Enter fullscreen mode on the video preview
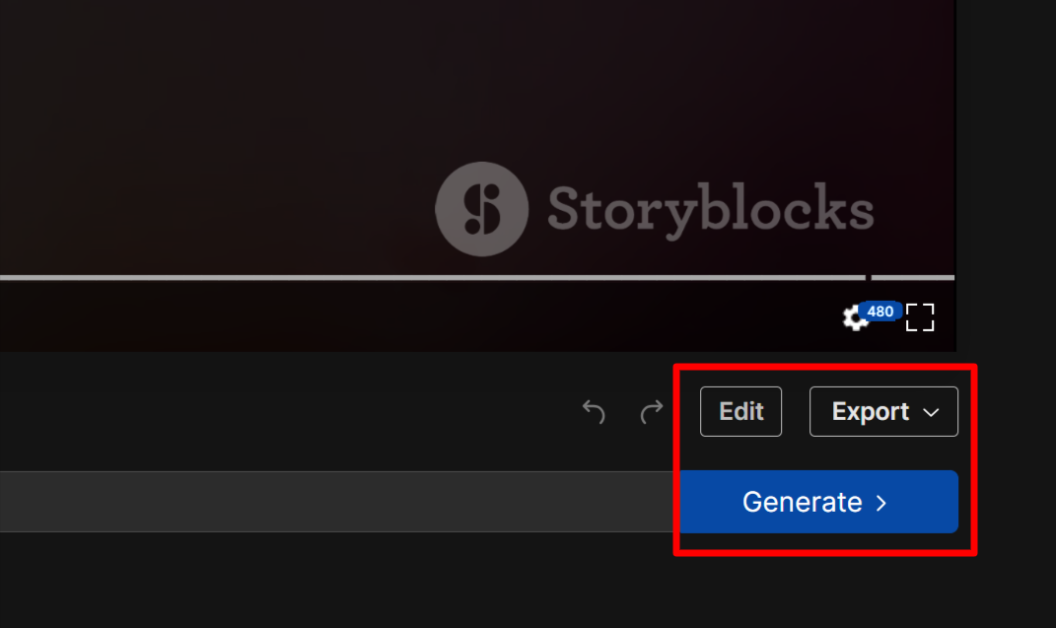Image resolution: width=1056 pixels, height=628 pixels. point(920,317)
